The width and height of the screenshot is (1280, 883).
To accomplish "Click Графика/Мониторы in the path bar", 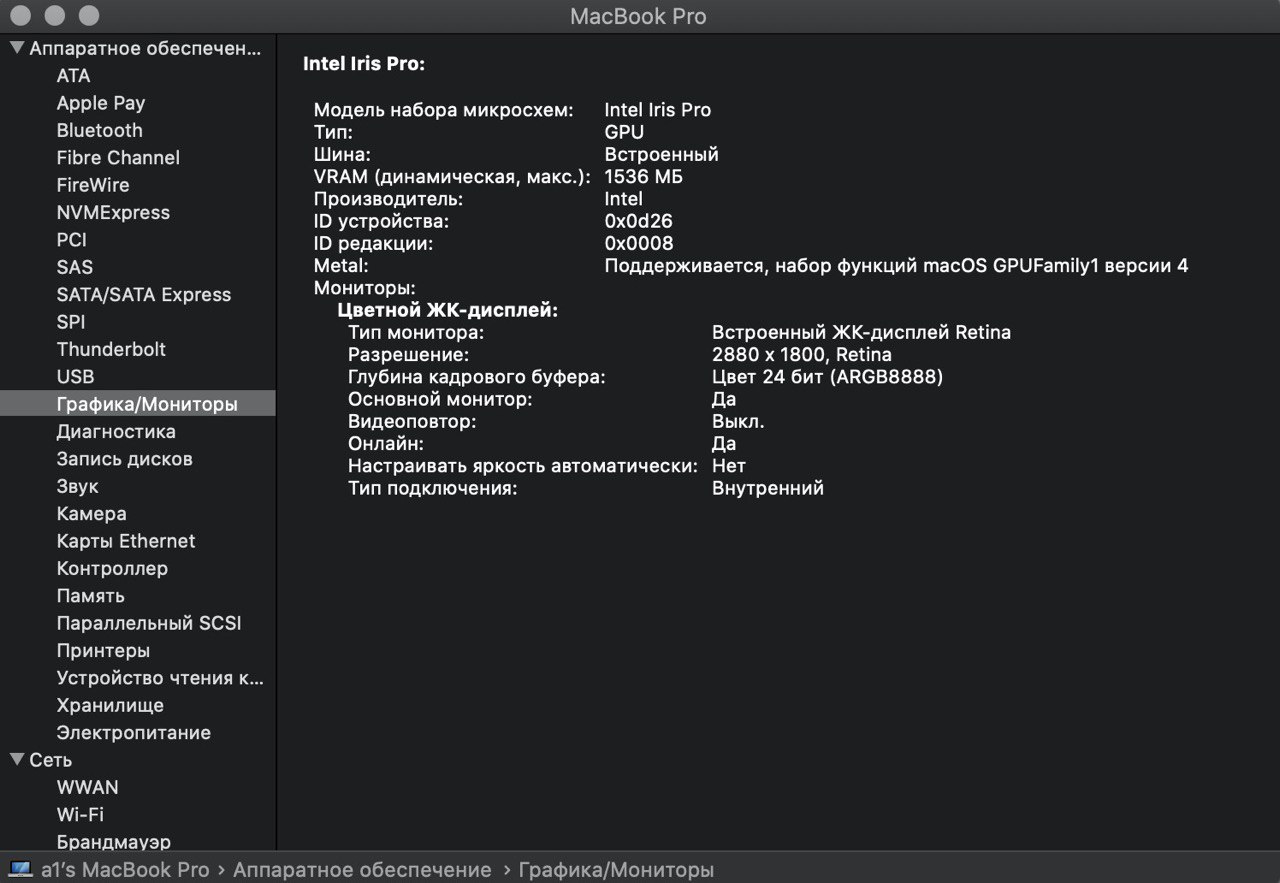I will click(616, 870).
